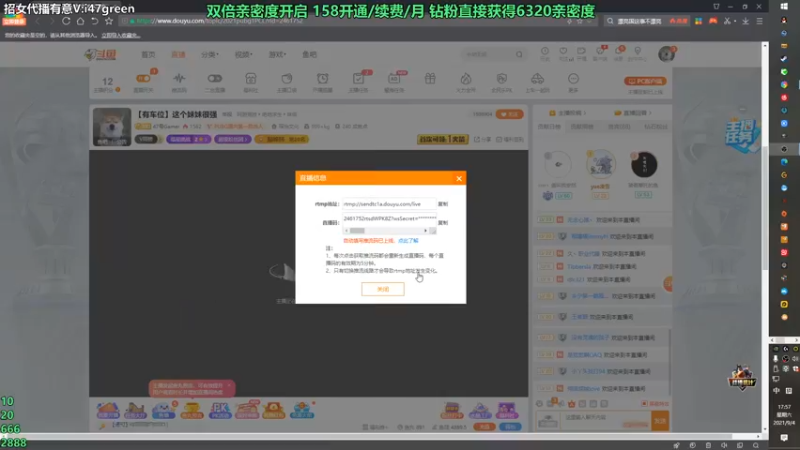Click the yellow 1夹鼠 banner badge
800x450 pixels.
pyautogui.click(x=442, y=139)
